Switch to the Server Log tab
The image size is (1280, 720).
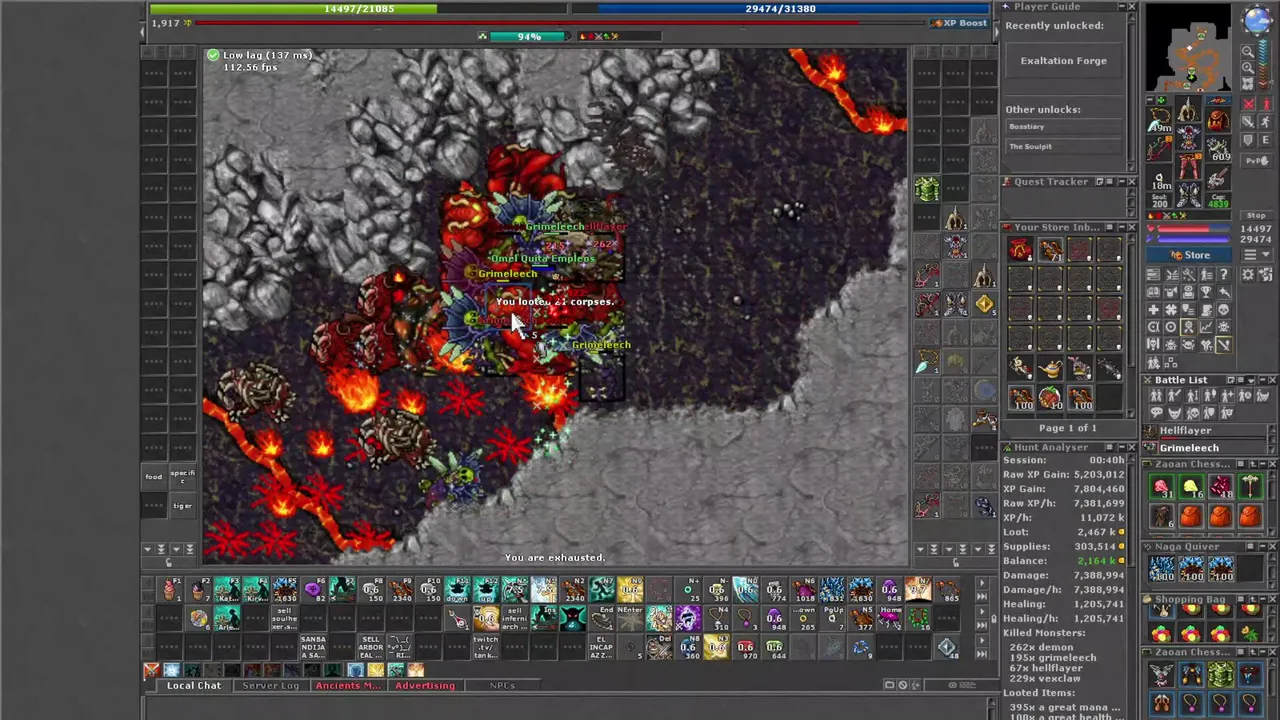(x=270, y=685)
